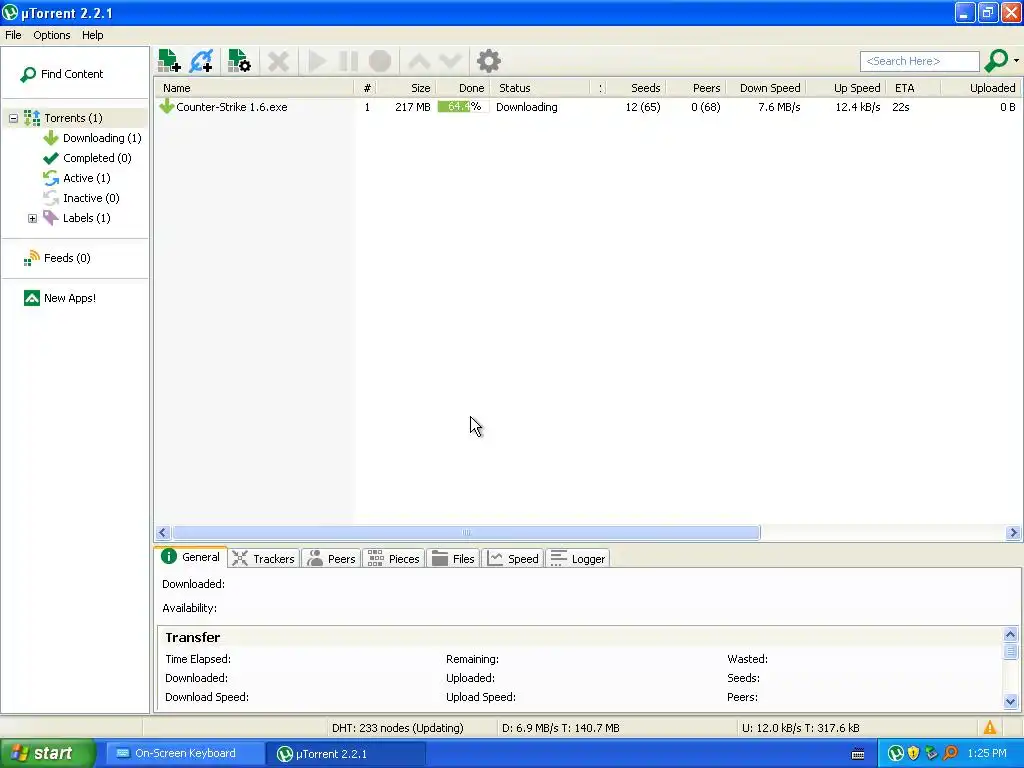Sort by the Name column header
The height and width of the screenshot is (768, 1024).
click(254, 88)
